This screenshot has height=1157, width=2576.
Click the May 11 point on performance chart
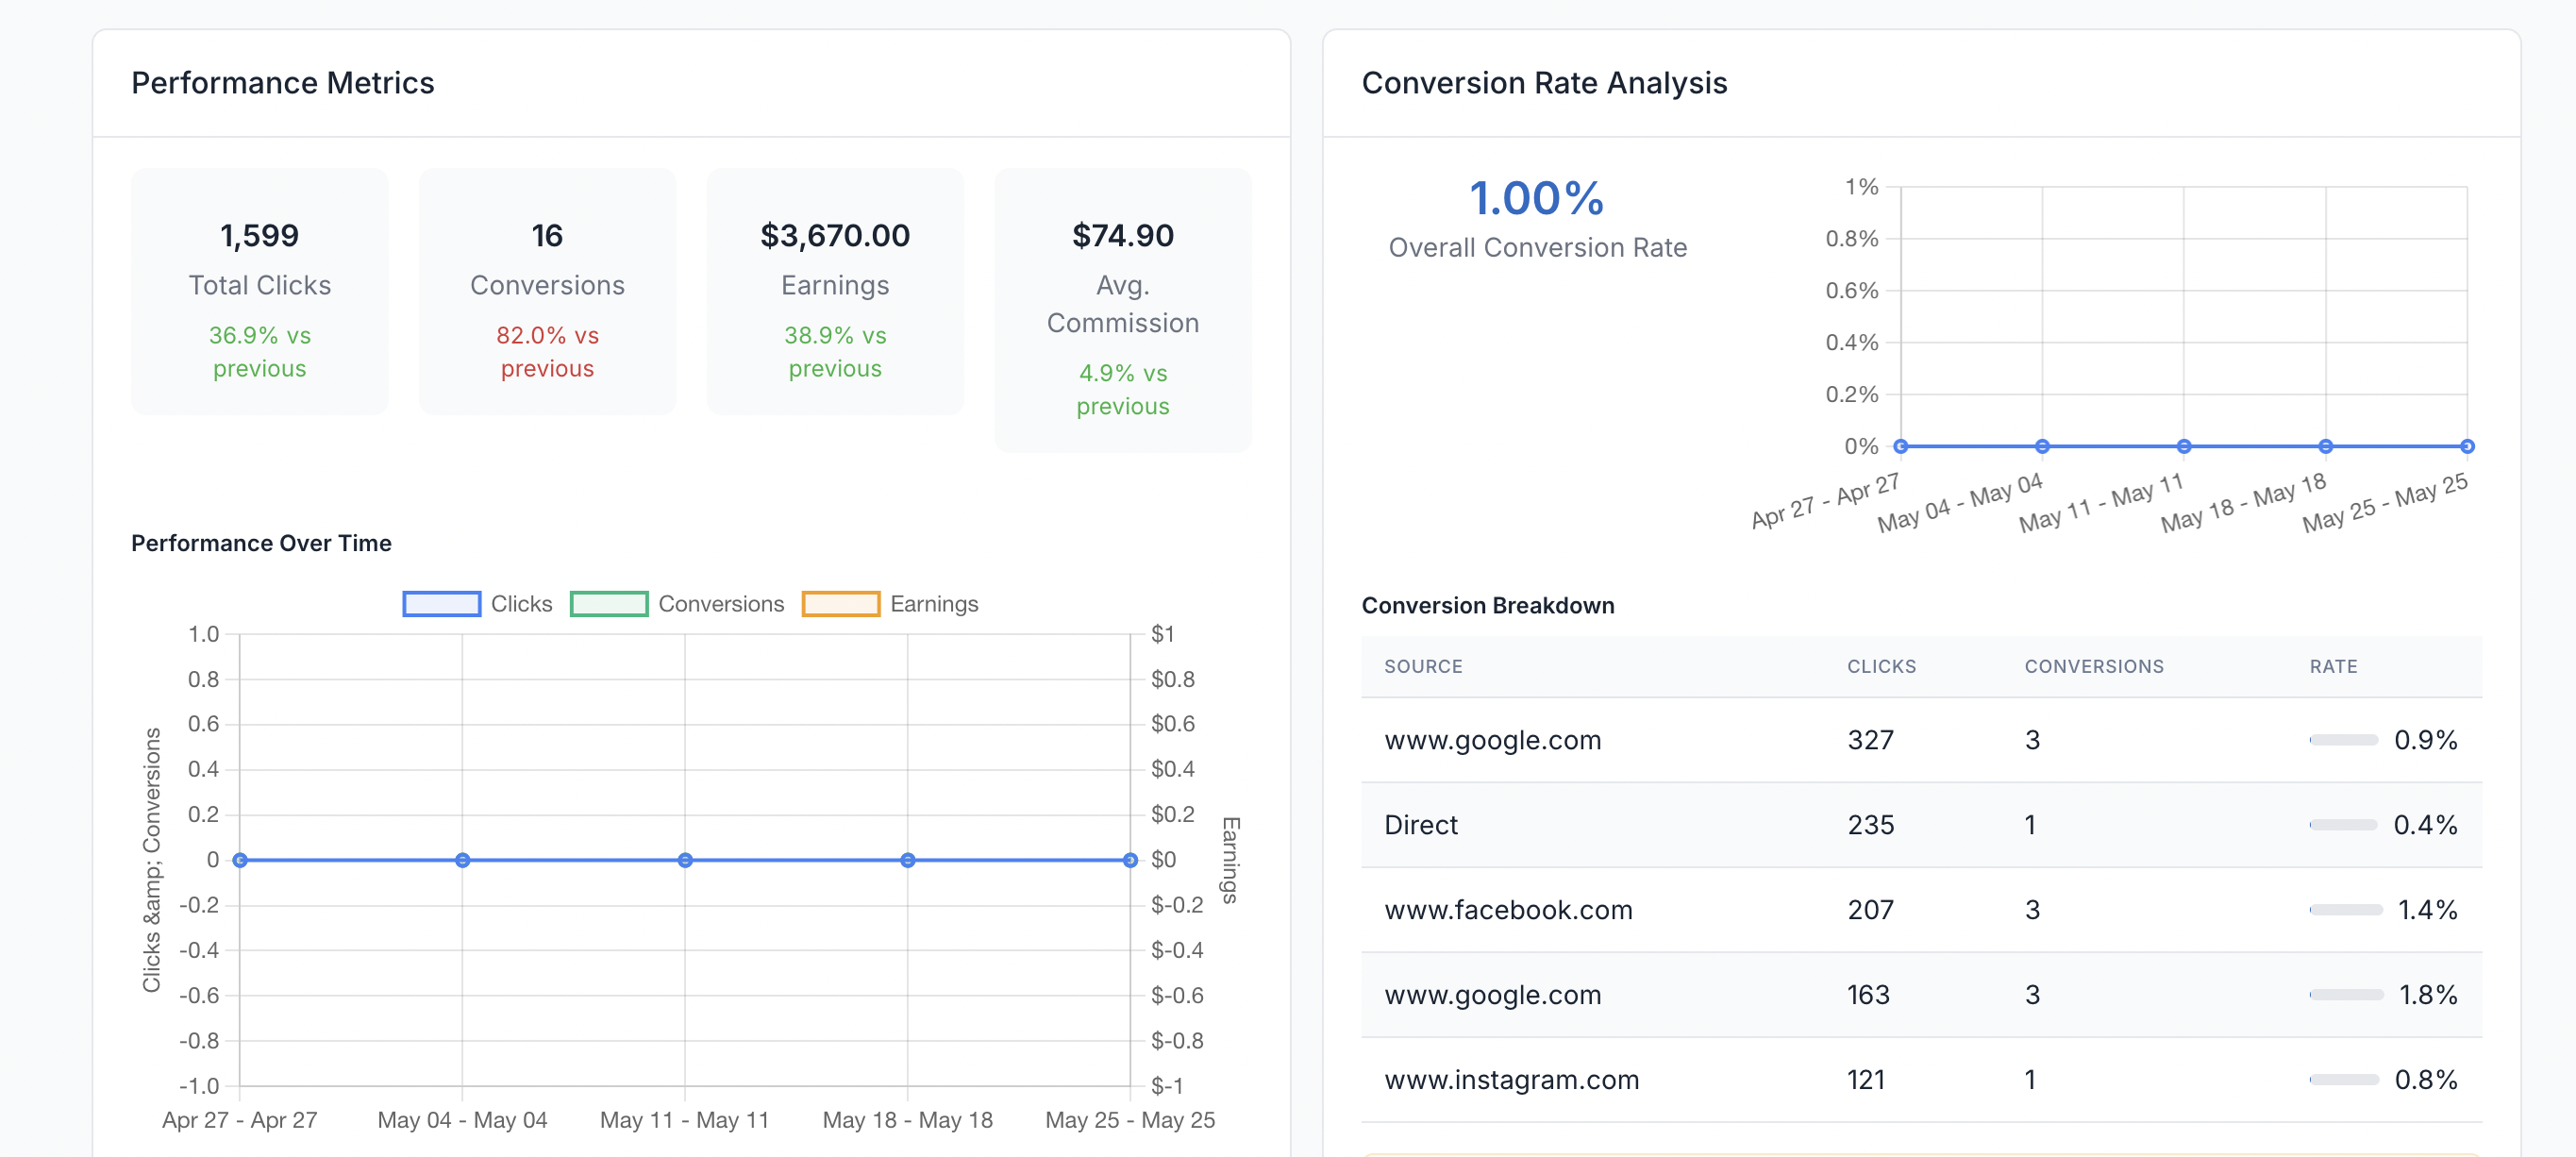[685, 860]
